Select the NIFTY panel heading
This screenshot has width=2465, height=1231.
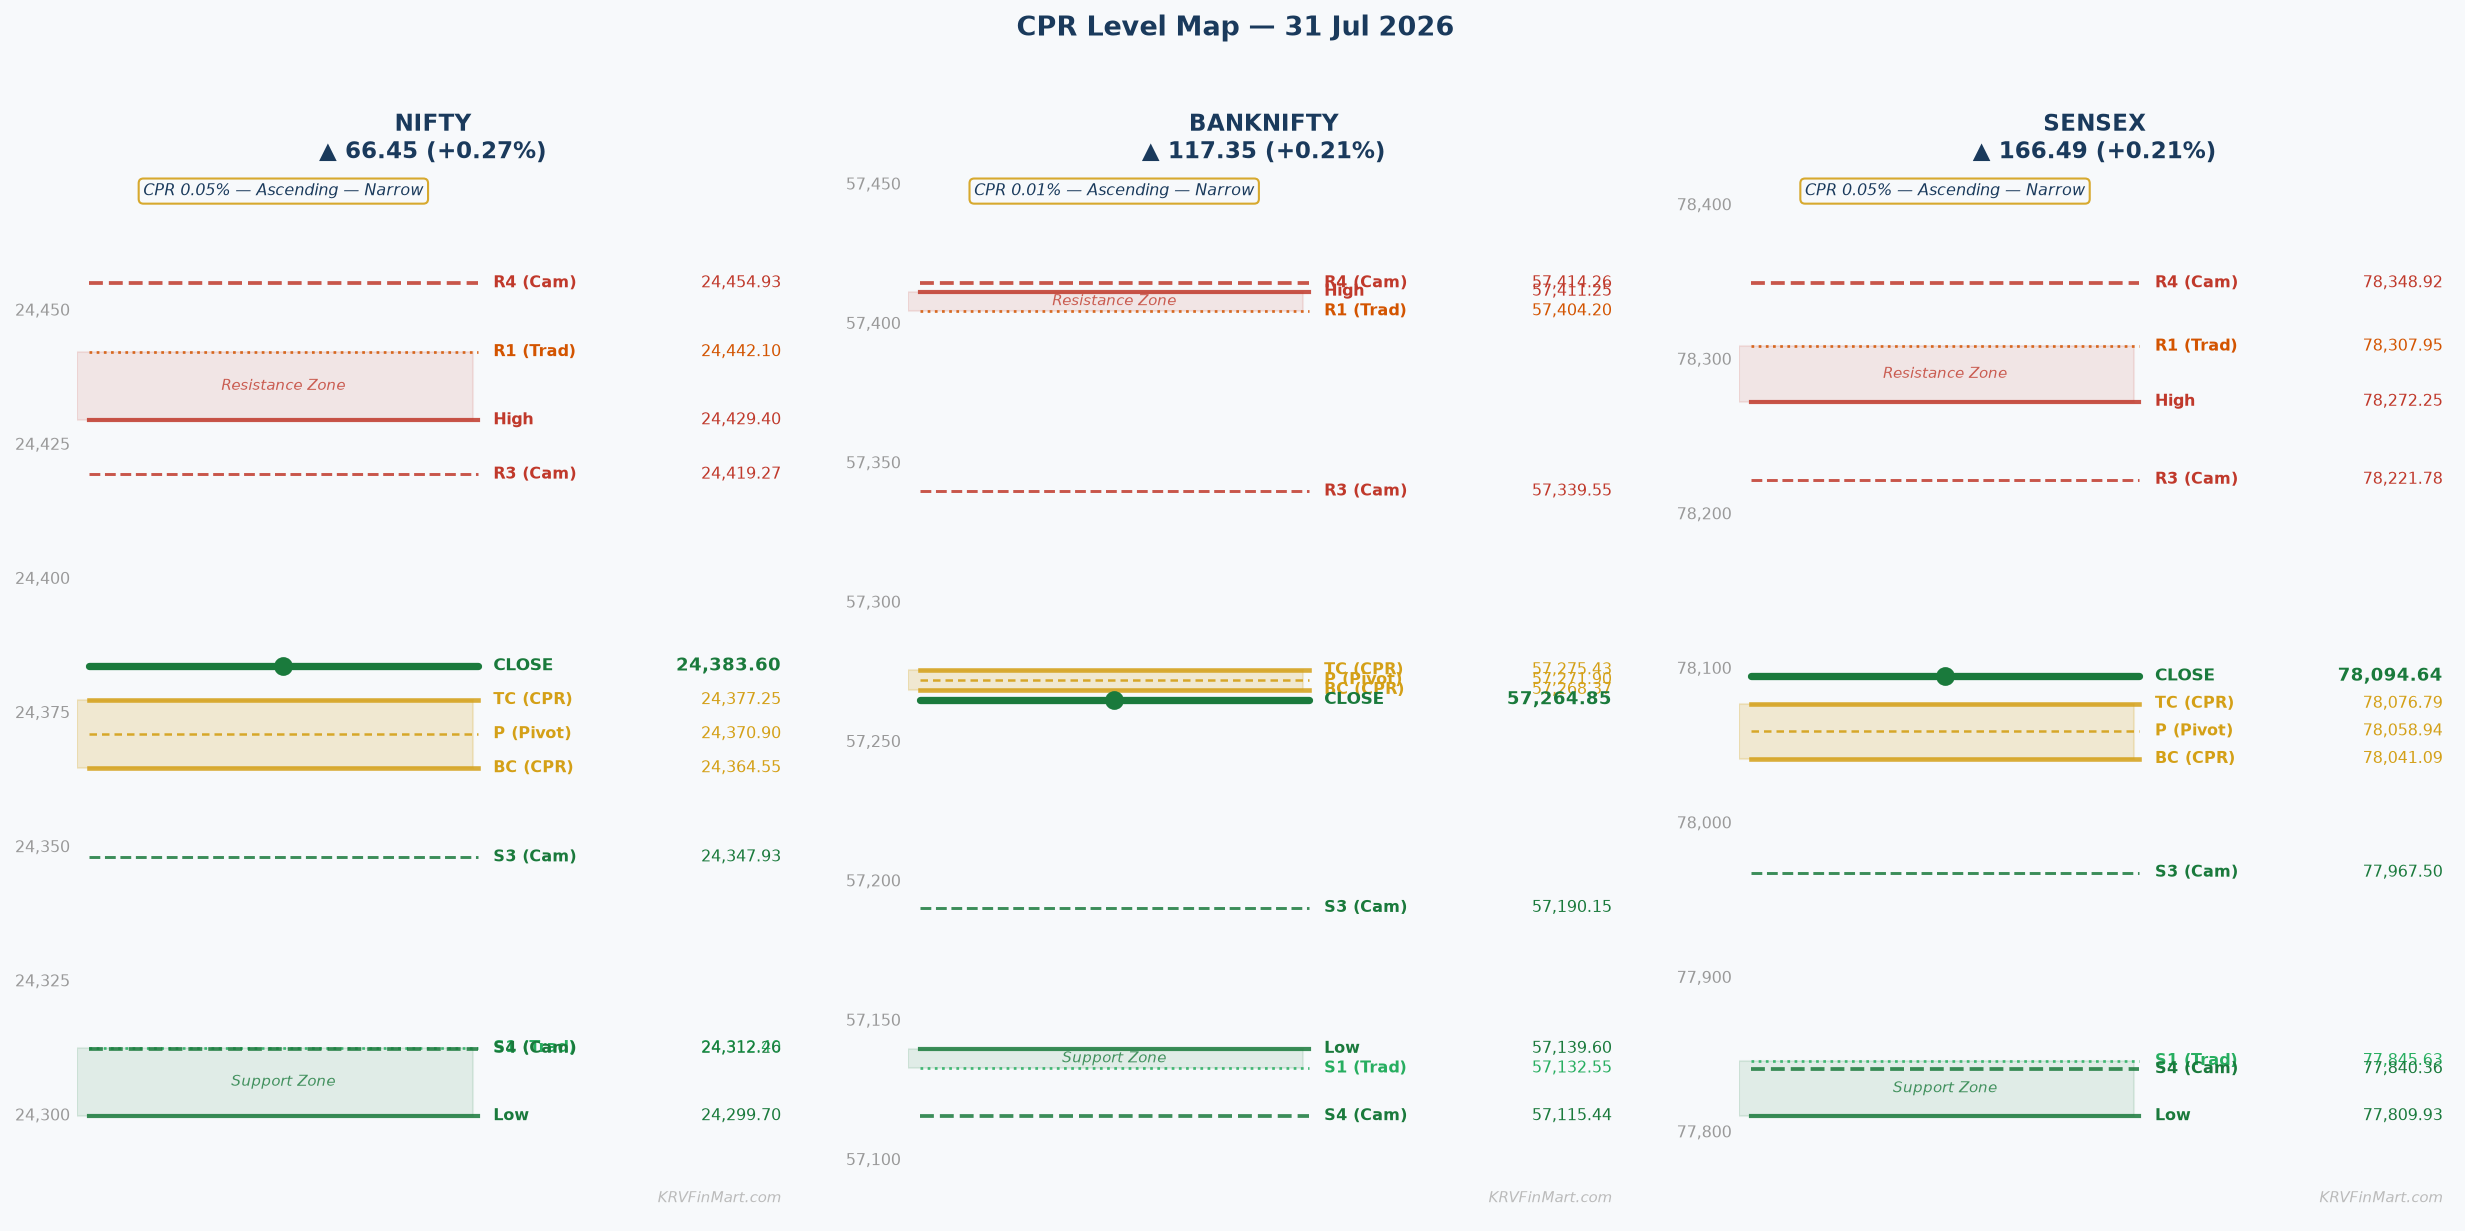[432, 123]
